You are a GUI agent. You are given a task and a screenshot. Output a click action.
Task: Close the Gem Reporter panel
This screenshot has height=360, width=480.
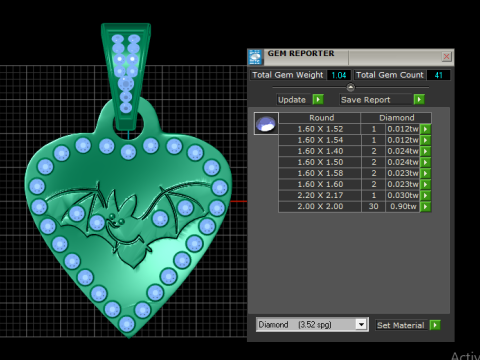pyautogui.click(x=446, y=56)
